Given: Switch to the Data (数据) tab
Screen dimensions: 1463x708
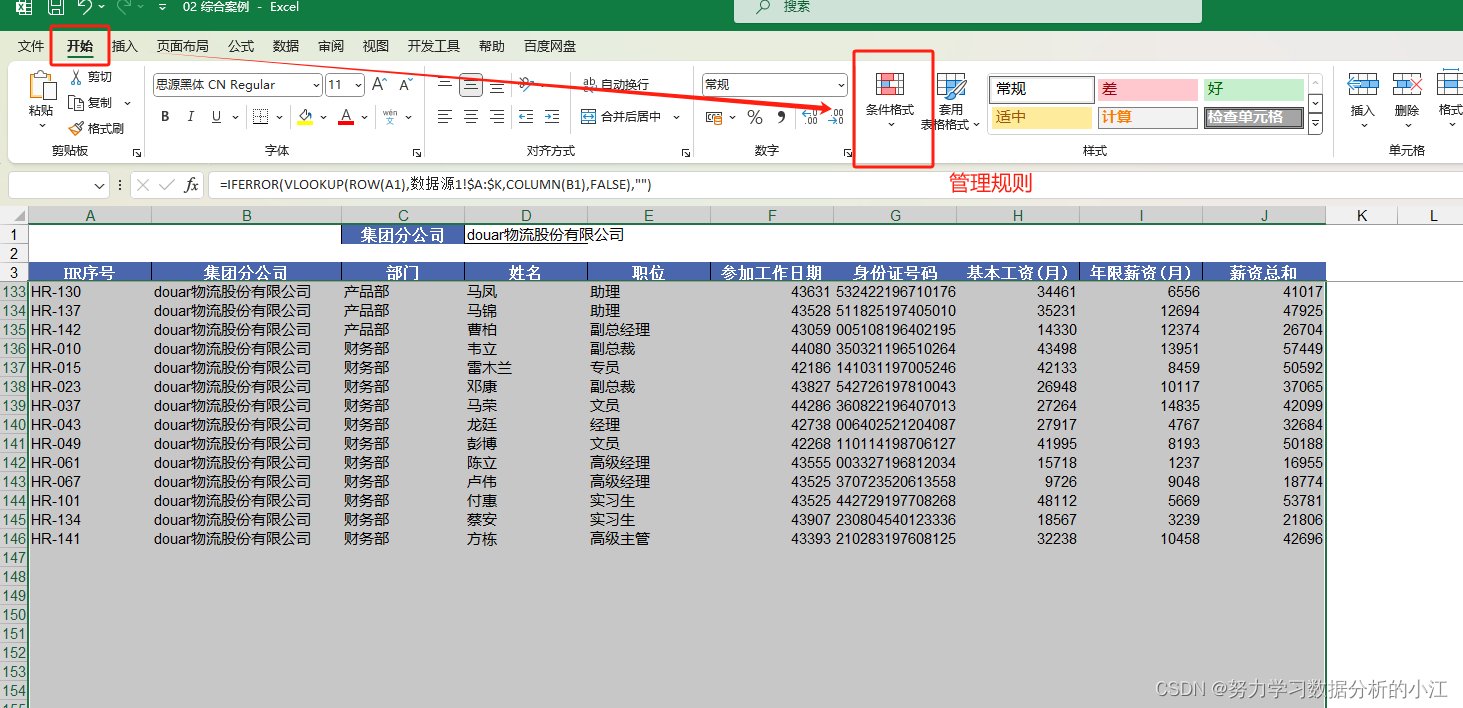Looking at the screenshot, I should (x=286, y=46).
